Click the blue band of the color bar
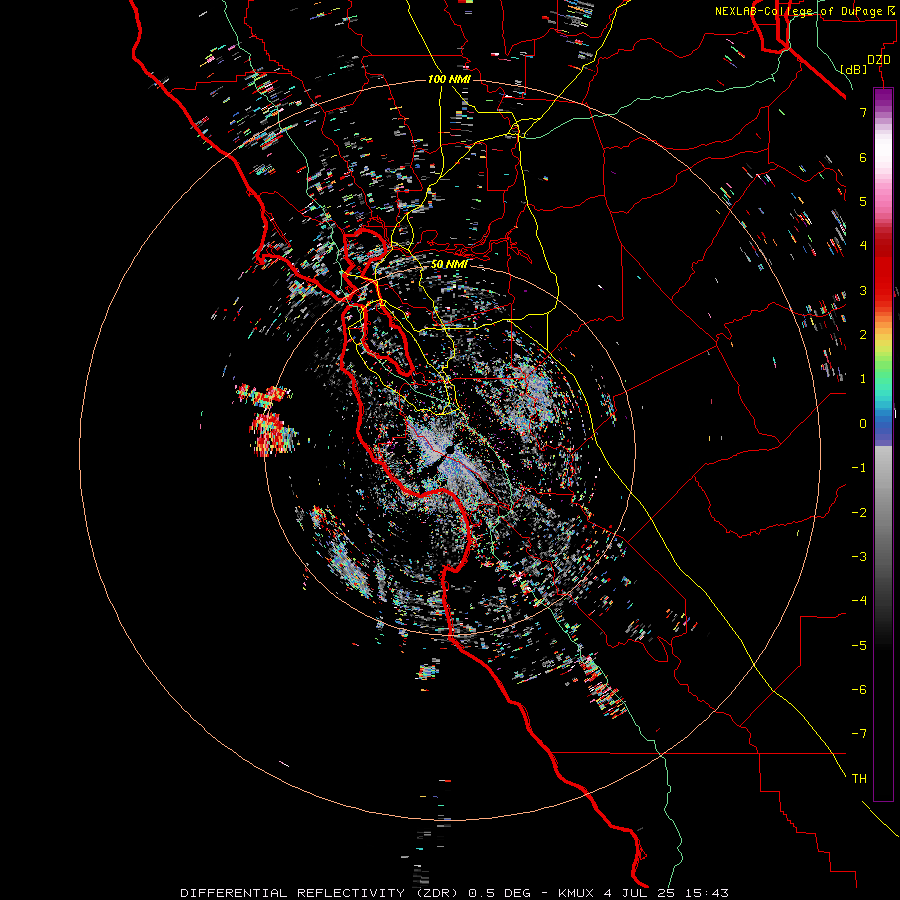900x900 pixels. tap(883, 428)
